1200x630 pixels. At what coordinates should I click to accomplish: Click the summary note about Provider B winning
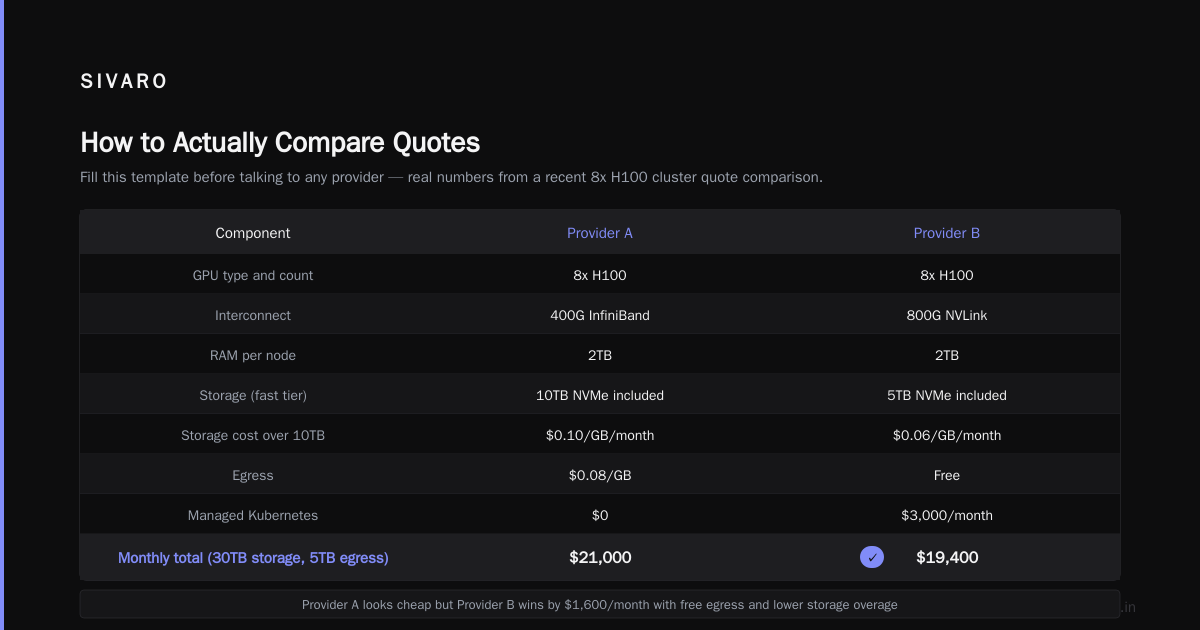tap(600, 604)
